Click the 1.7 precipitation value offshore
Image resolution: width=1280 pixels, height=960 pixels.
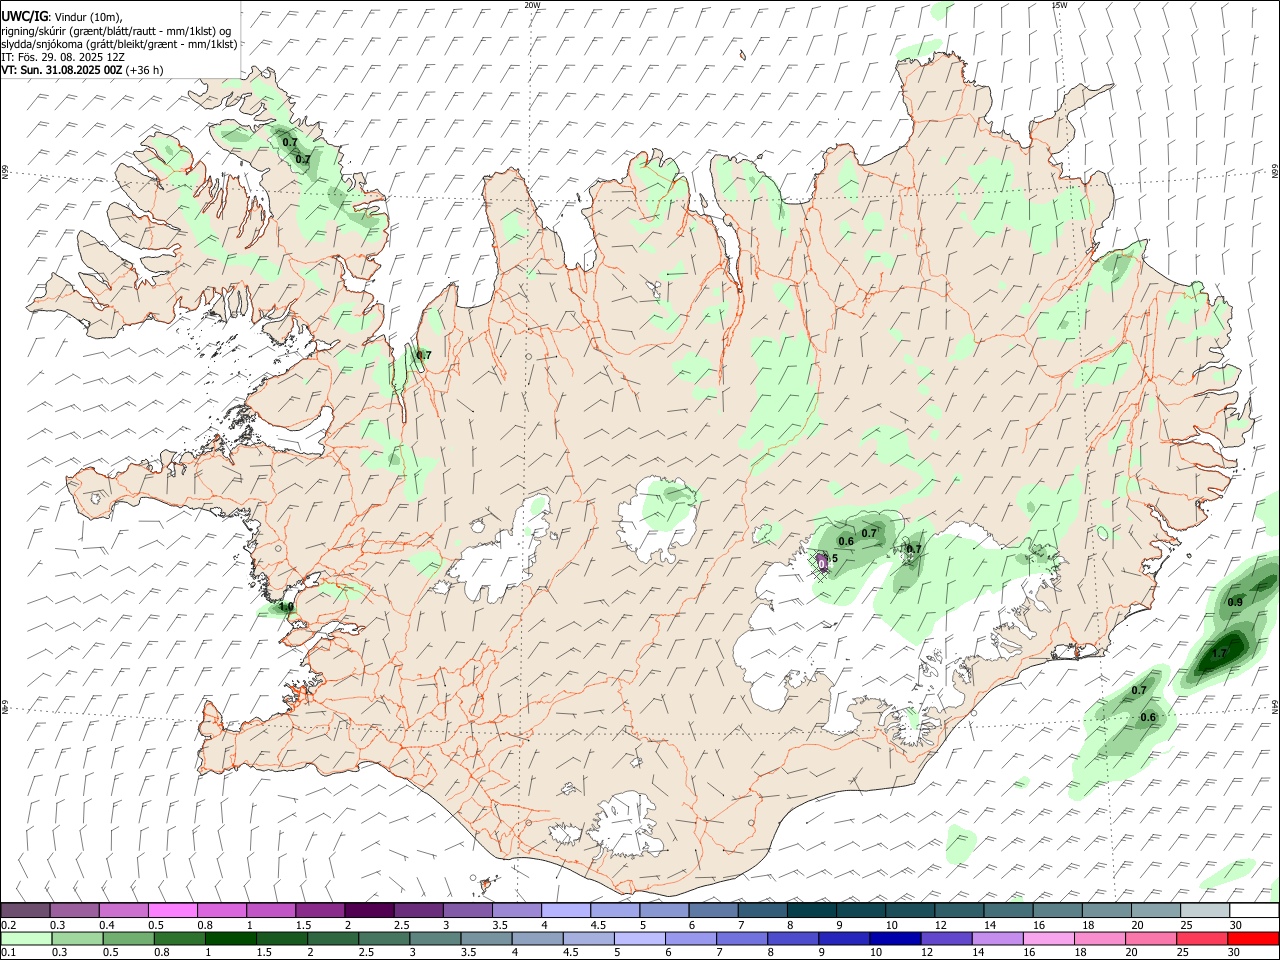click(1219, 653)
